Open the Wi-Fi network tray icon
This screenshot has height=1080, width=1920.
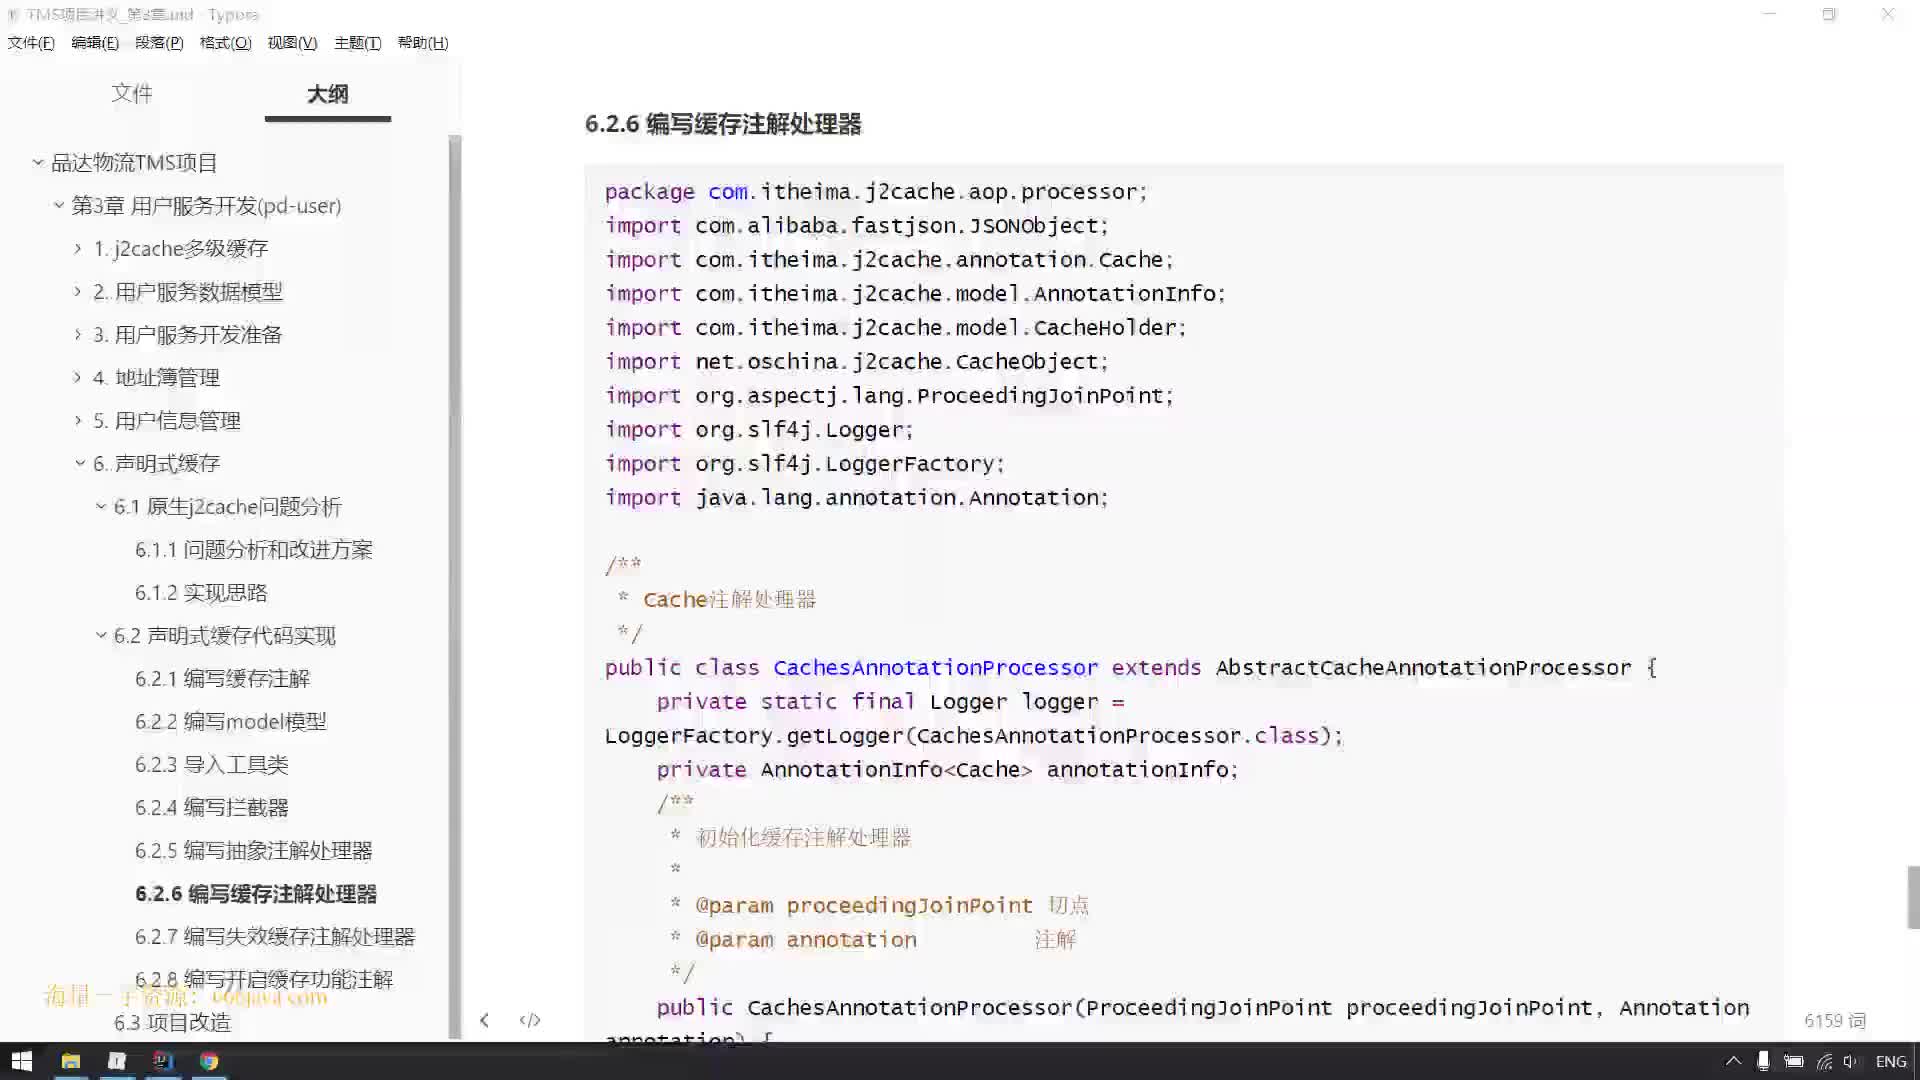[1824, 1061]
